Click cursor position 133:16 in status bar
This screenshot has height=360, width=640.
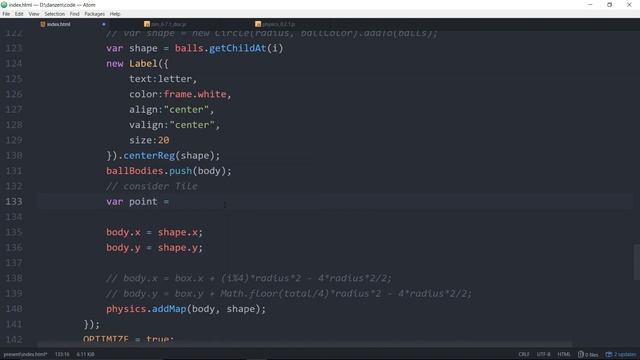click(62, 354)
